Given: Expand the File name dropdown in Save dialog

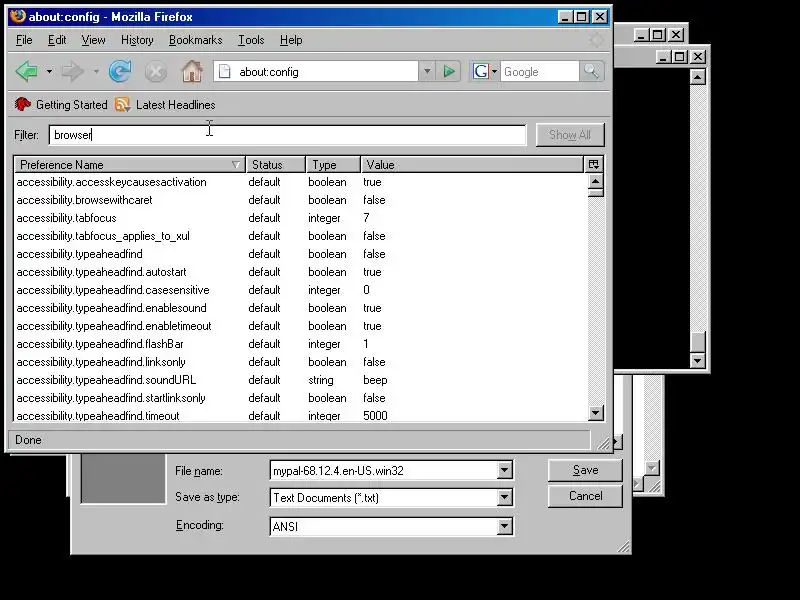Looking at the screenshot, I should click(505, 470).
